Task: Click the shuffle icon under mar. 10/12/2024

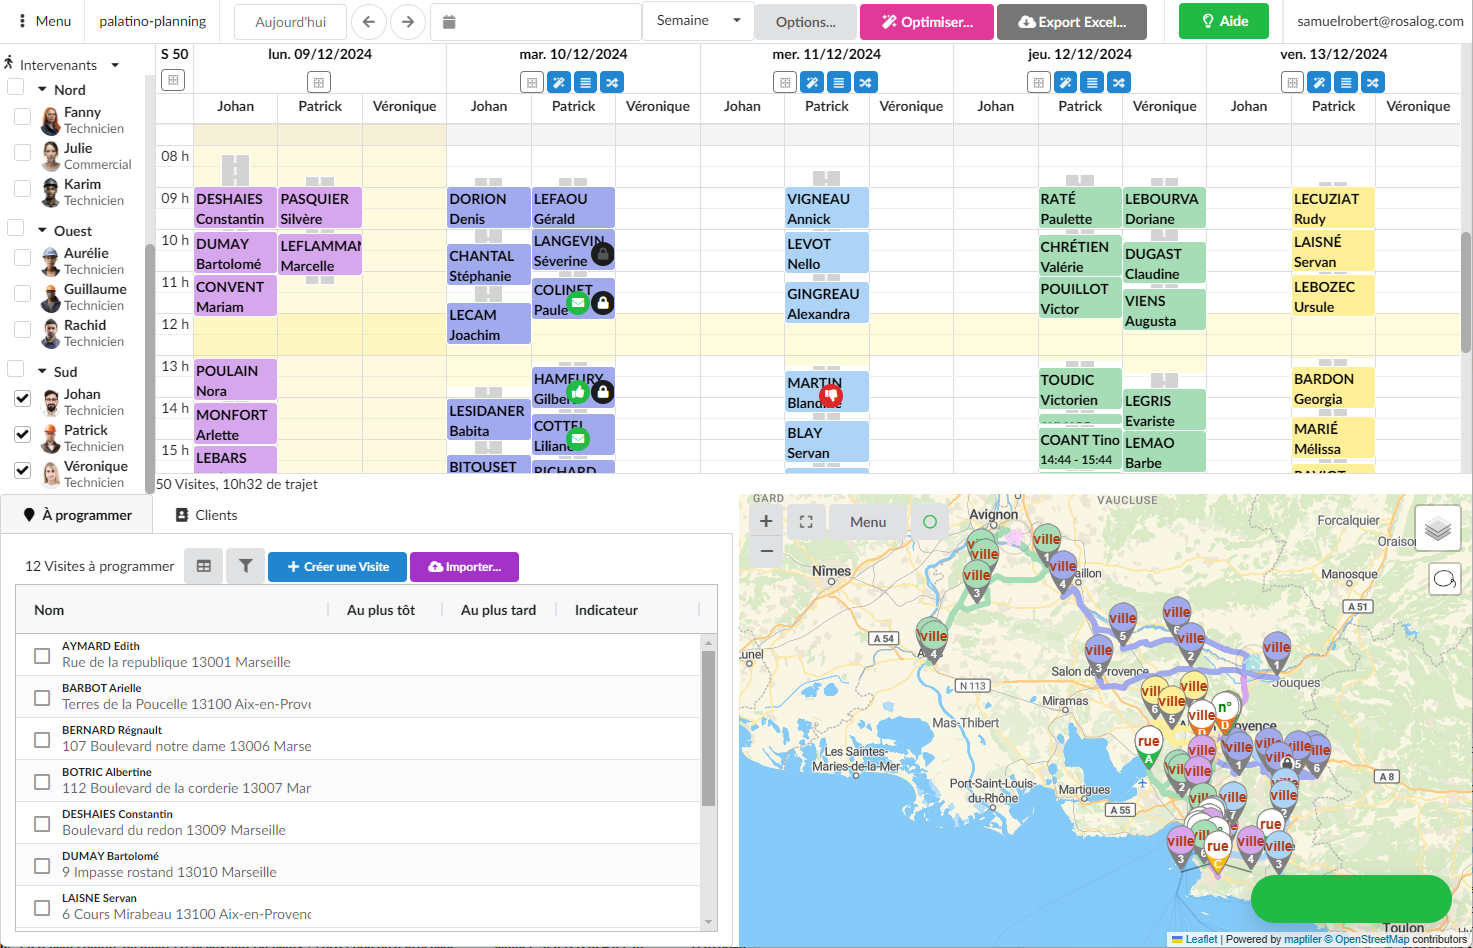Action: tap(612, 82)
